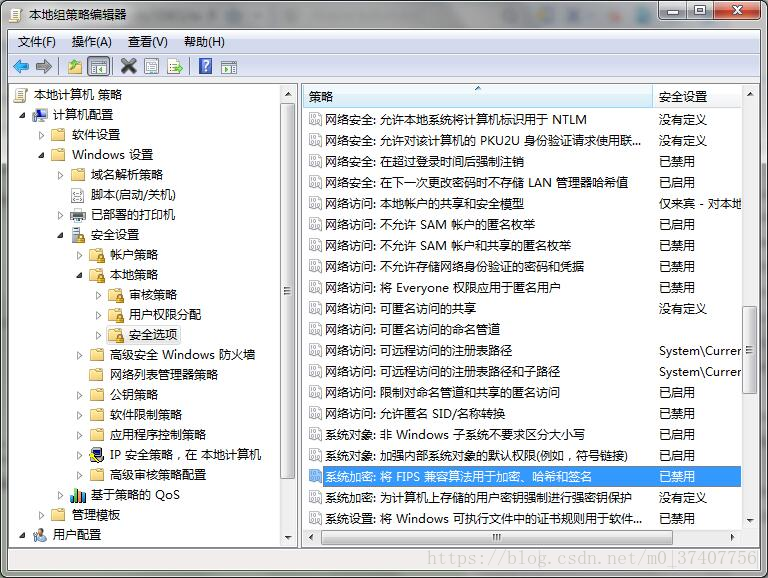The width and height of the screenshot is (768, 578).
Task: Click the policy list vertical scrollbar thumb
Action: tap(749, 350)
